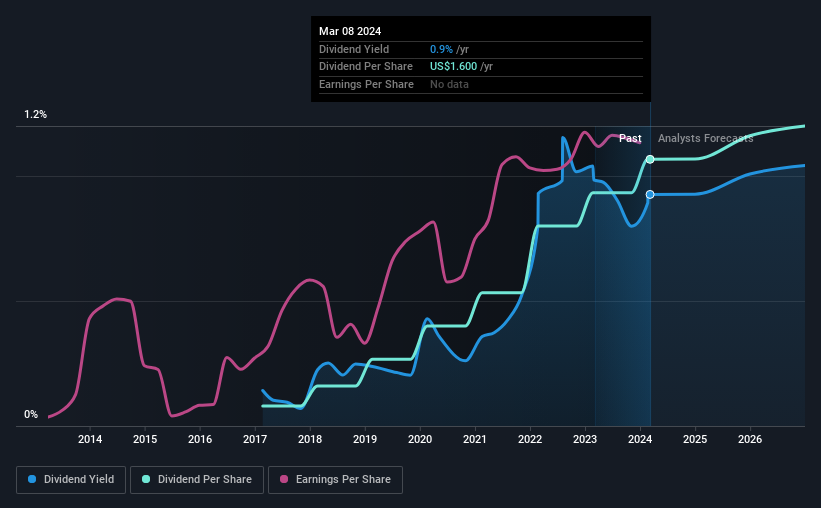821x508 pixels.
Task: Click the 2017 x-axis label
Action: pyautogui.click(x=255, y=439)
